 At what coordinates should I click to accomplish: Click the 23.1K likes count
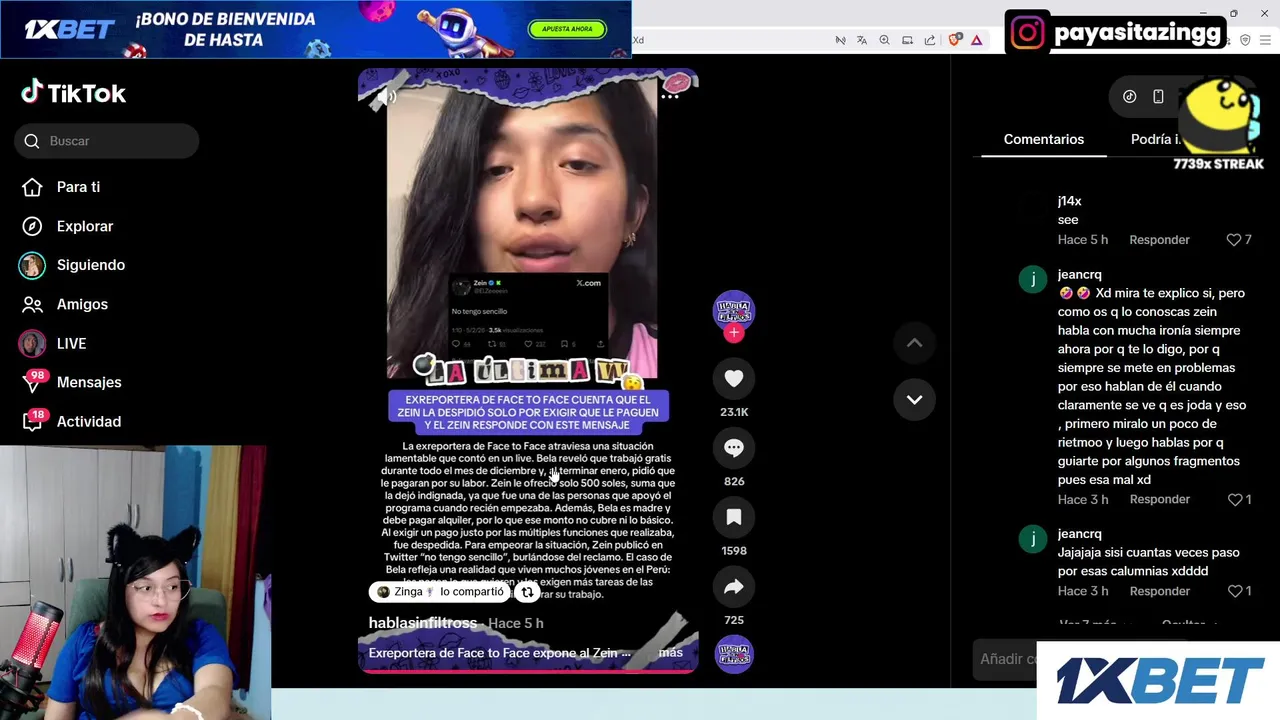[x=734, y=412]
